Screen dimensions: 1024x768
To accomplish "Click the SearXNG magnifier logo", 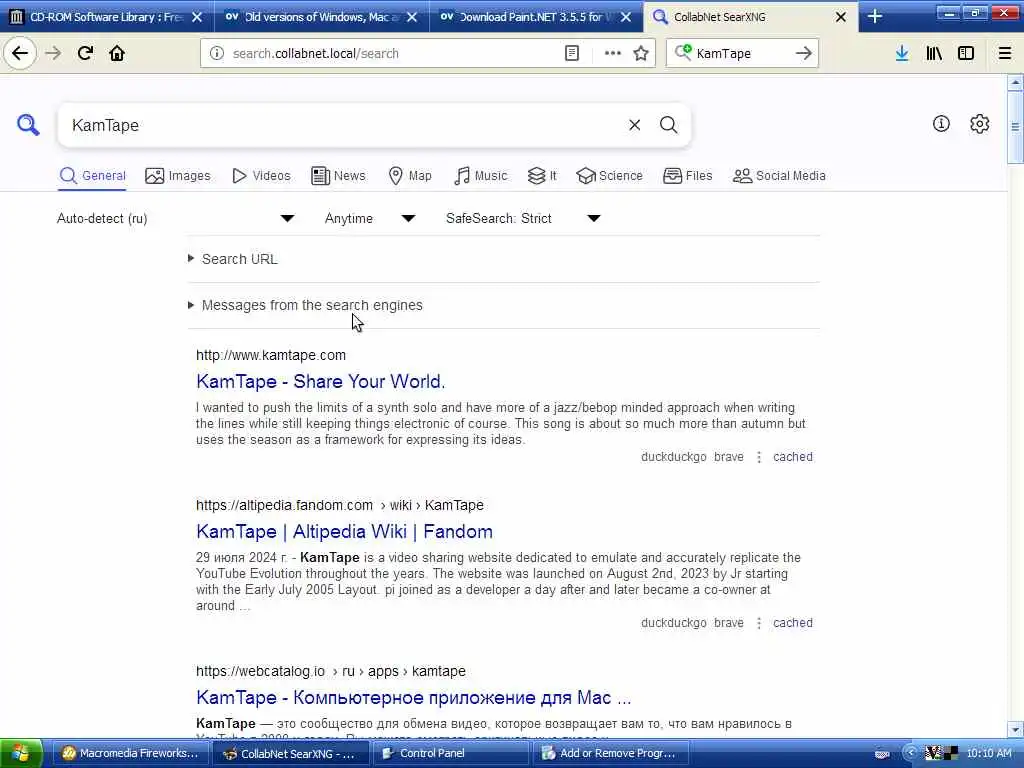I will click(x=28, y=124).
